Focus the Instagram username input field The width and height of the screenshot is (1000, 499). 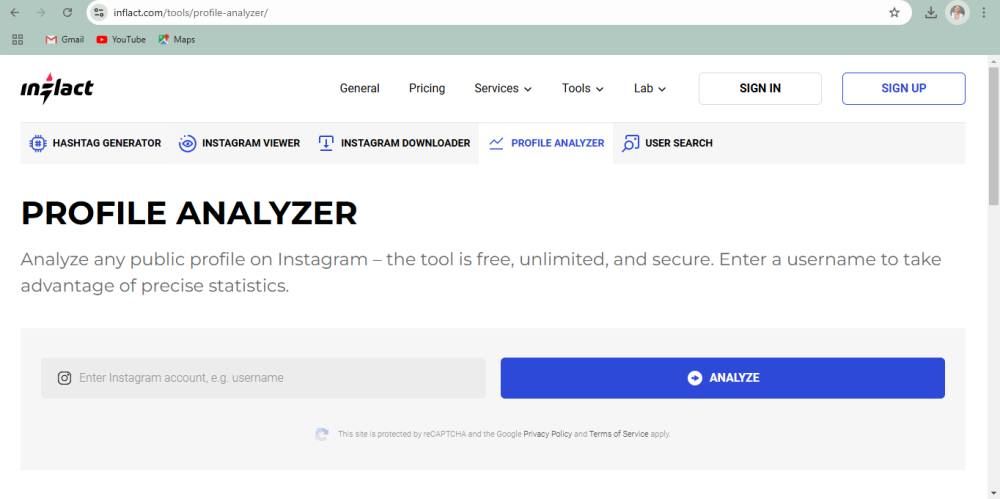tap(263, 378)
